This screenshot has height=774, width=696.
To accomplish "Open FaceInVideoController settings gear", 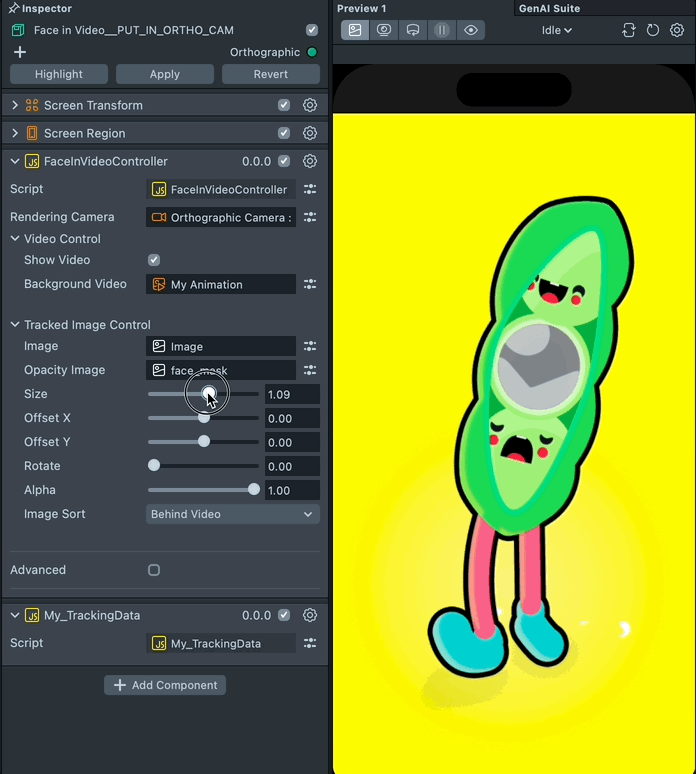I will (309, 161).
